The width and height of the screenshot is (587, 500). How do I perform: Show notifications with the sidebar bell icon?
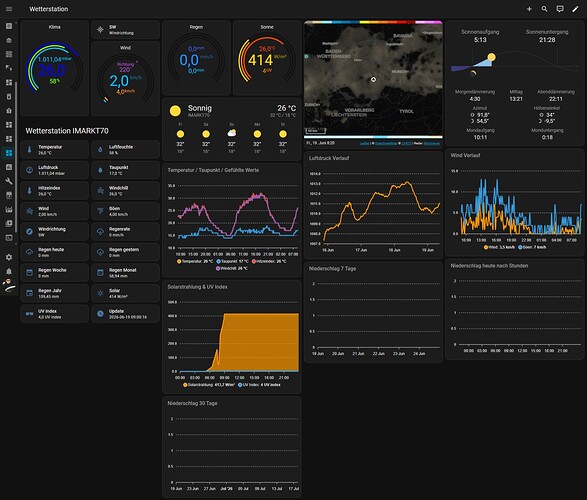[9, 271]
